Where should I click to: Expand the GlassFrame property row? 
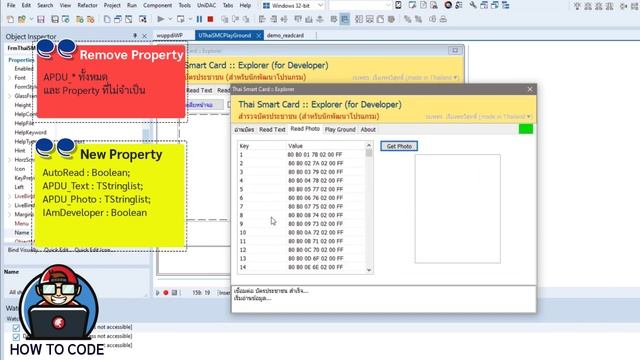tap(9, 96)
